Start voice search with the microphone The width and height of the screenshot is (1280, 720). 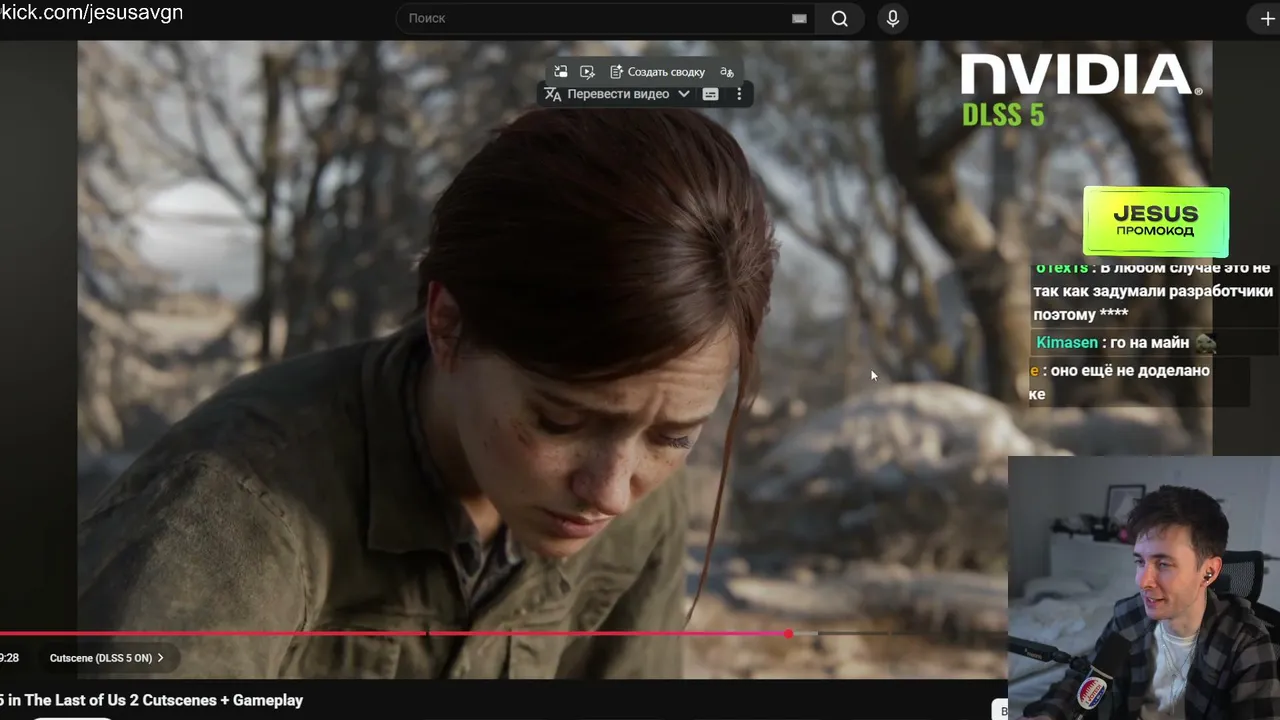(x=893, y=18)
